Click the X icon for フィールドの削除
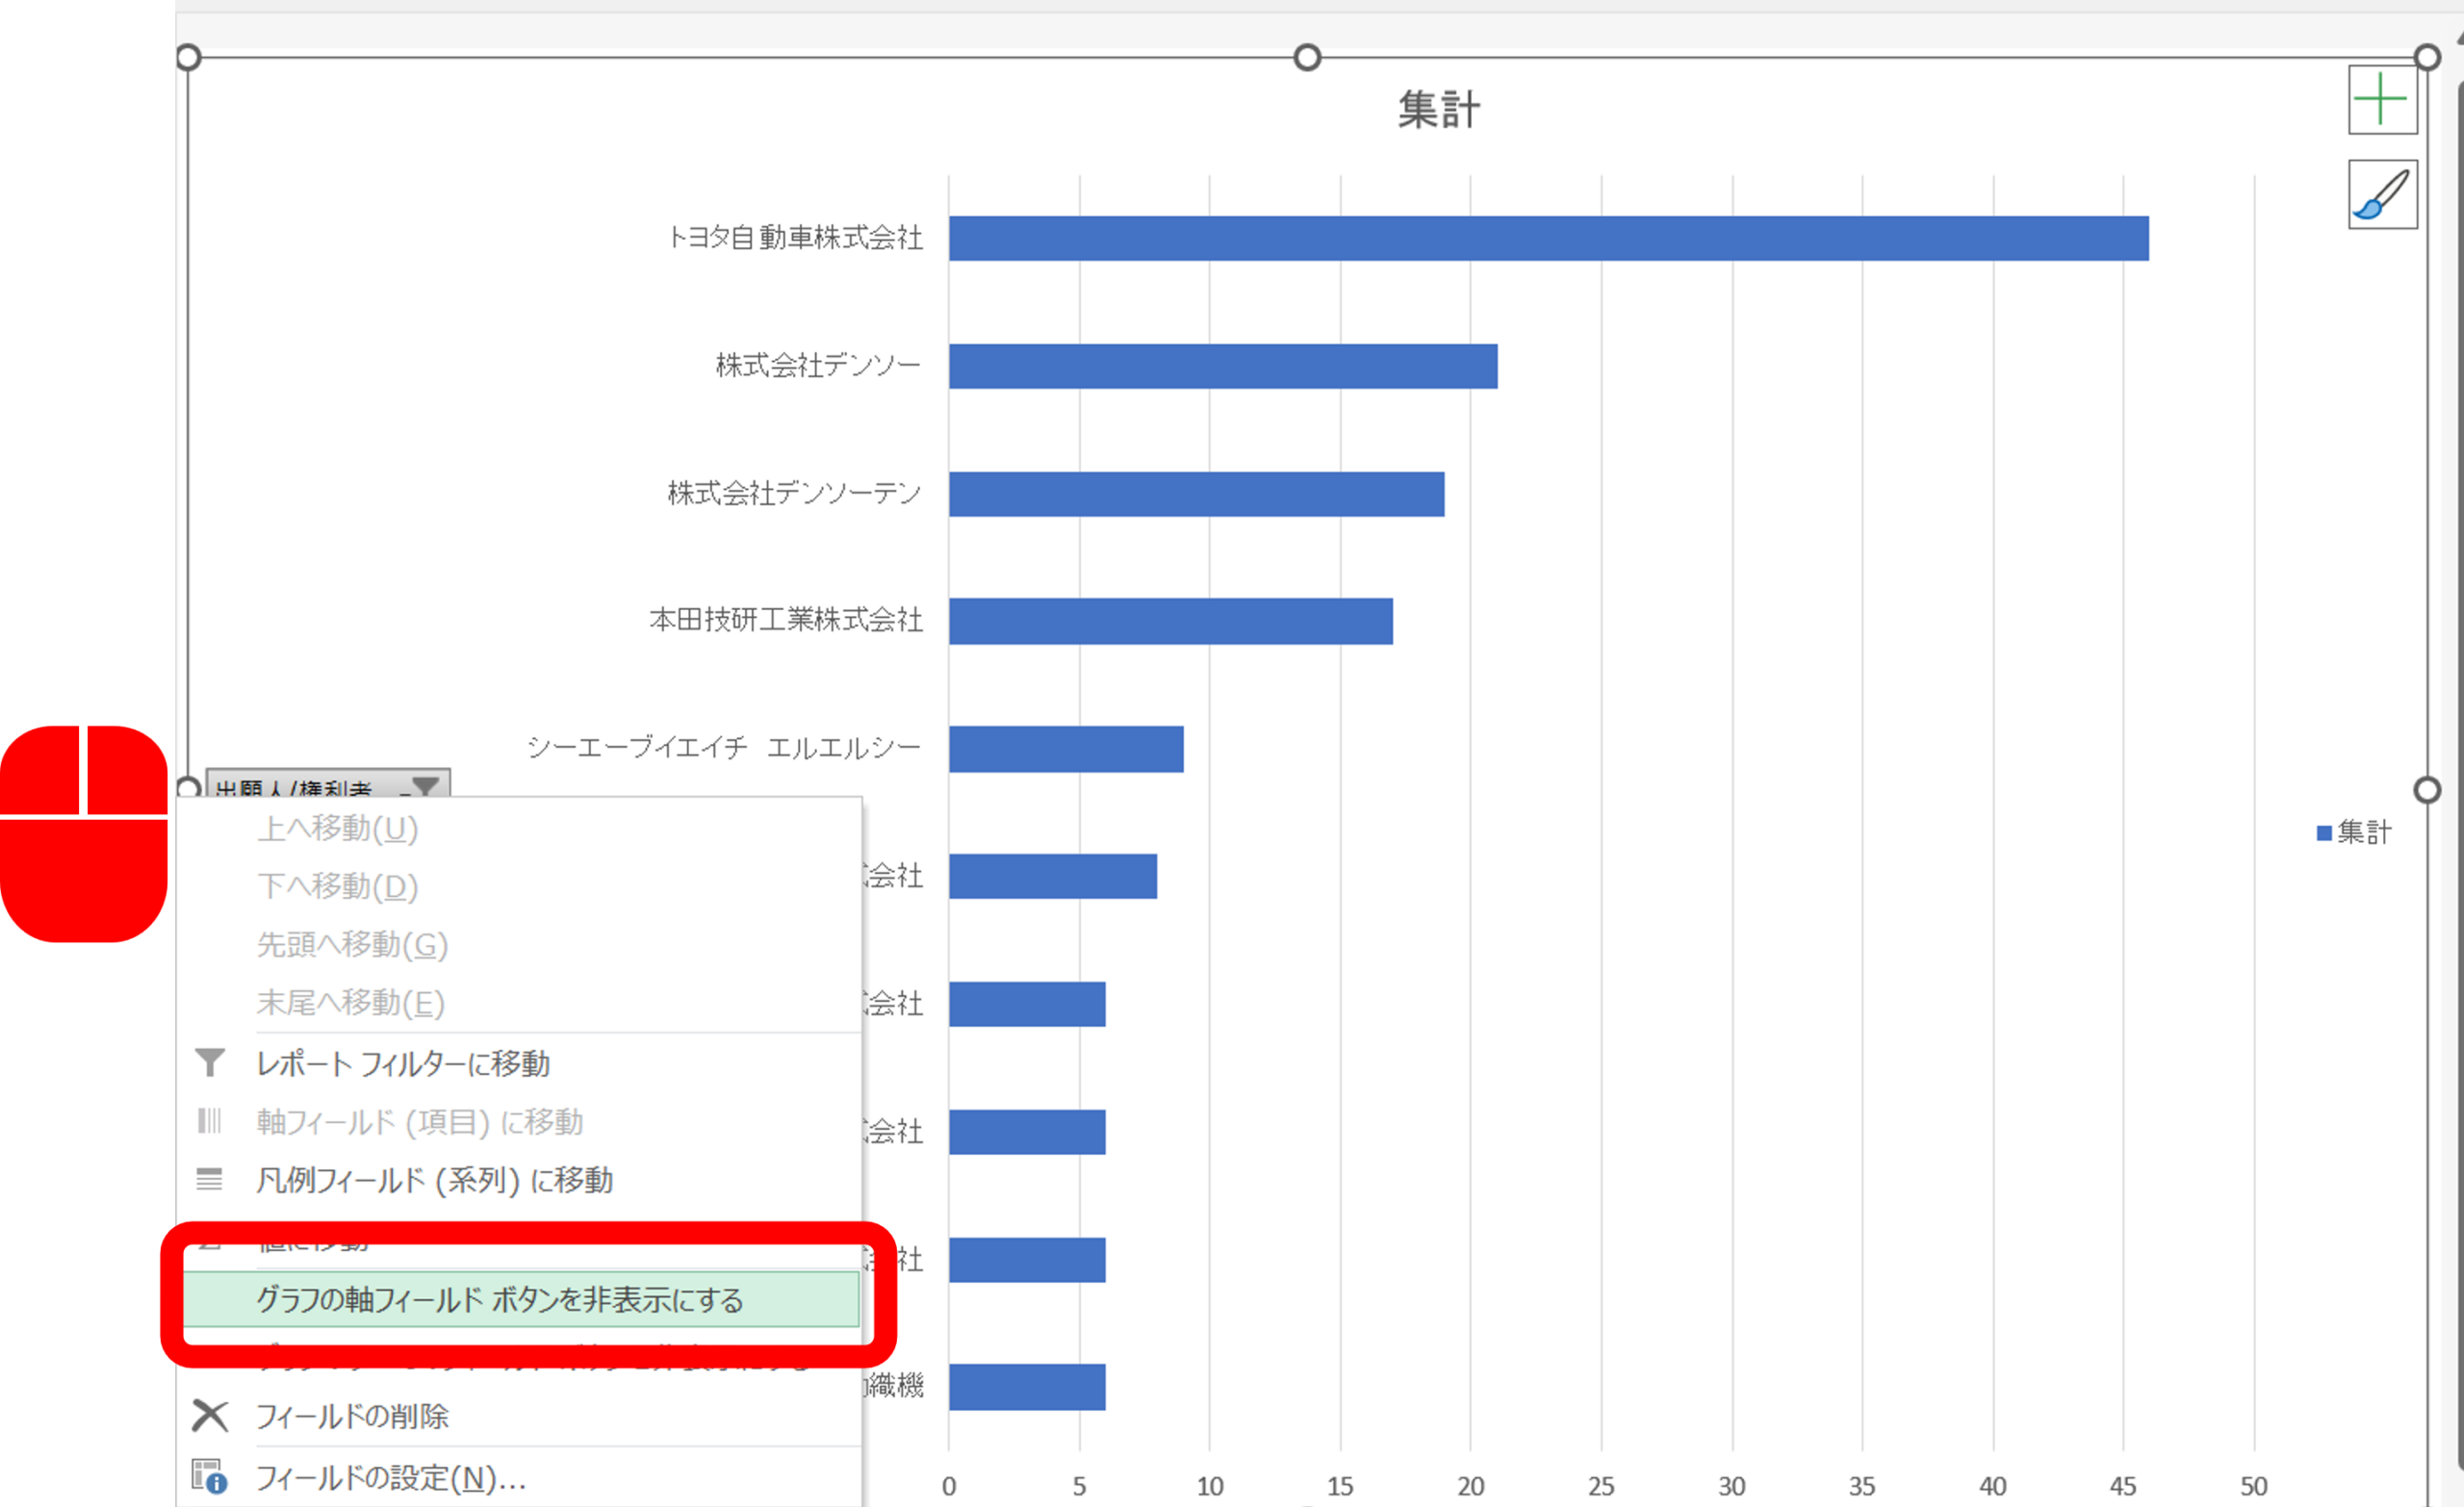 210,1416
